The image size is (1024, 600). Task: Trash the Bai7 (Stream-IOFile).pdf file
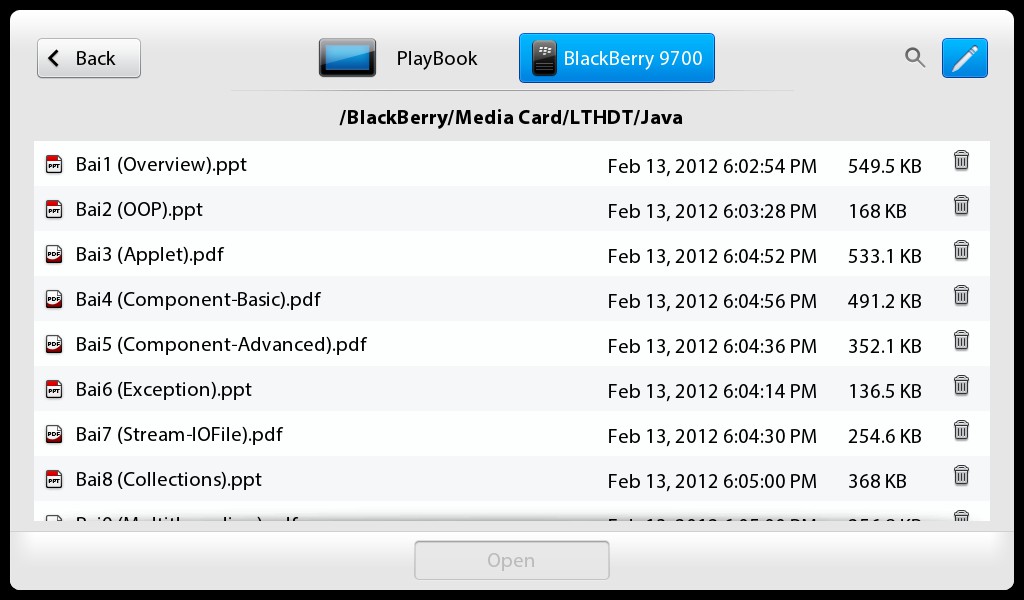pyautogui.click(x=961, y=430)
